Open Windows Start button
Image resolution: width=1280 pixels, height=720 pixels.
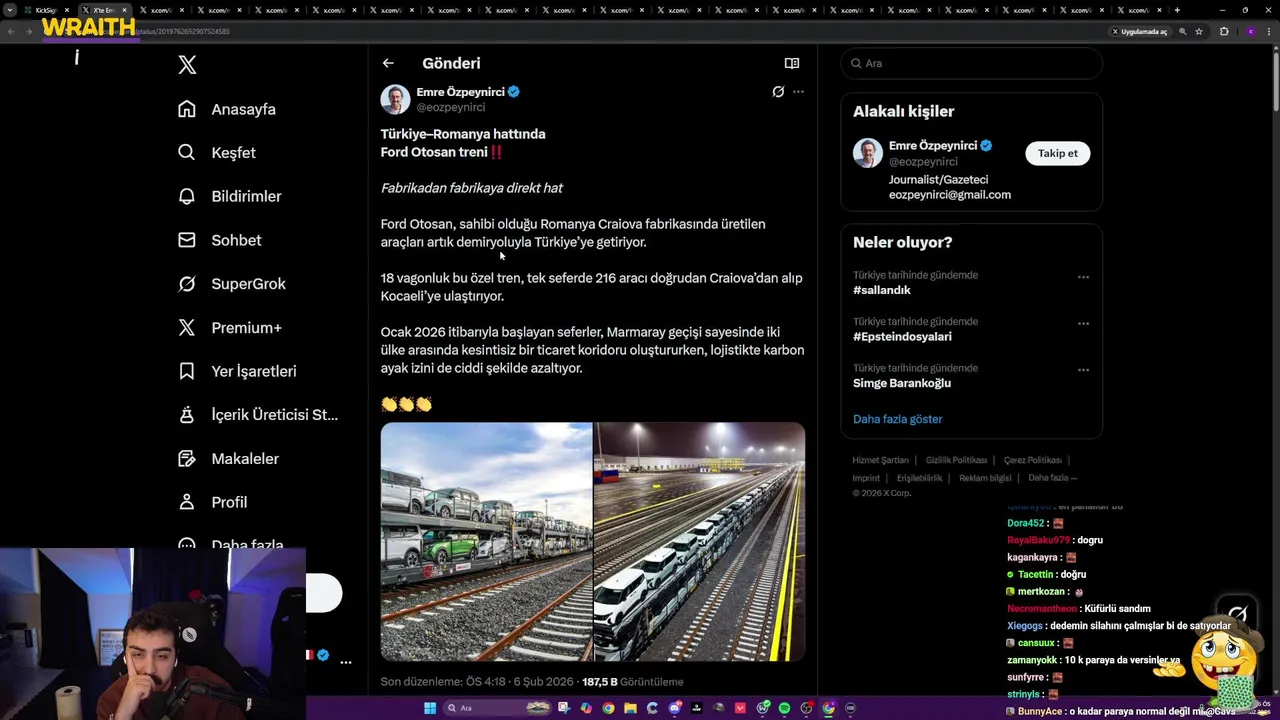click(430, 708)
